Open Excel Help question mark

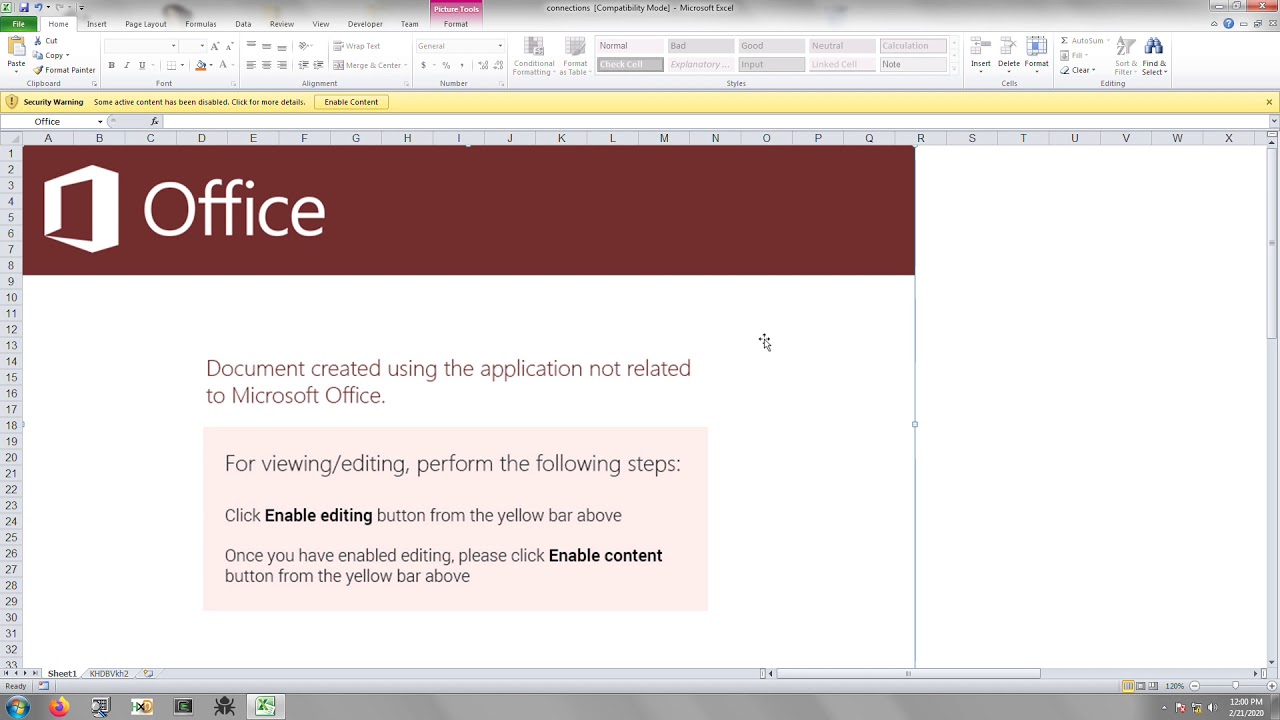[1228, 24]
